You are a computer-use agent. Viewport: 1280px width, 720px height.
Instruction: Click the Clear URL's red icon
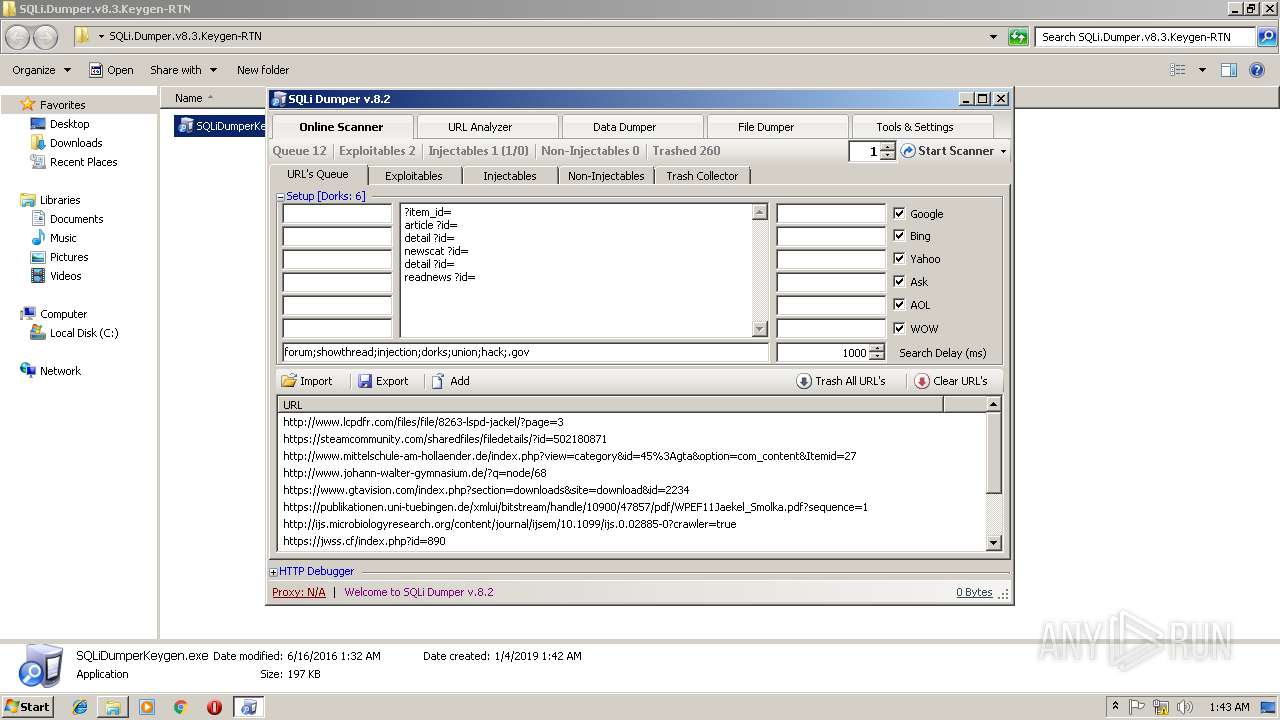tap(922, 381)
